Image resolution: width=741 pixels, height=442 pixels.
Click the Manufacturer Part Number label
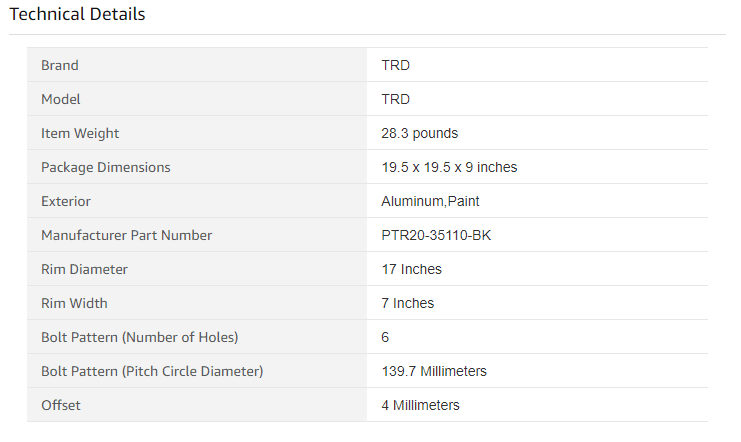tap(127, 235)
